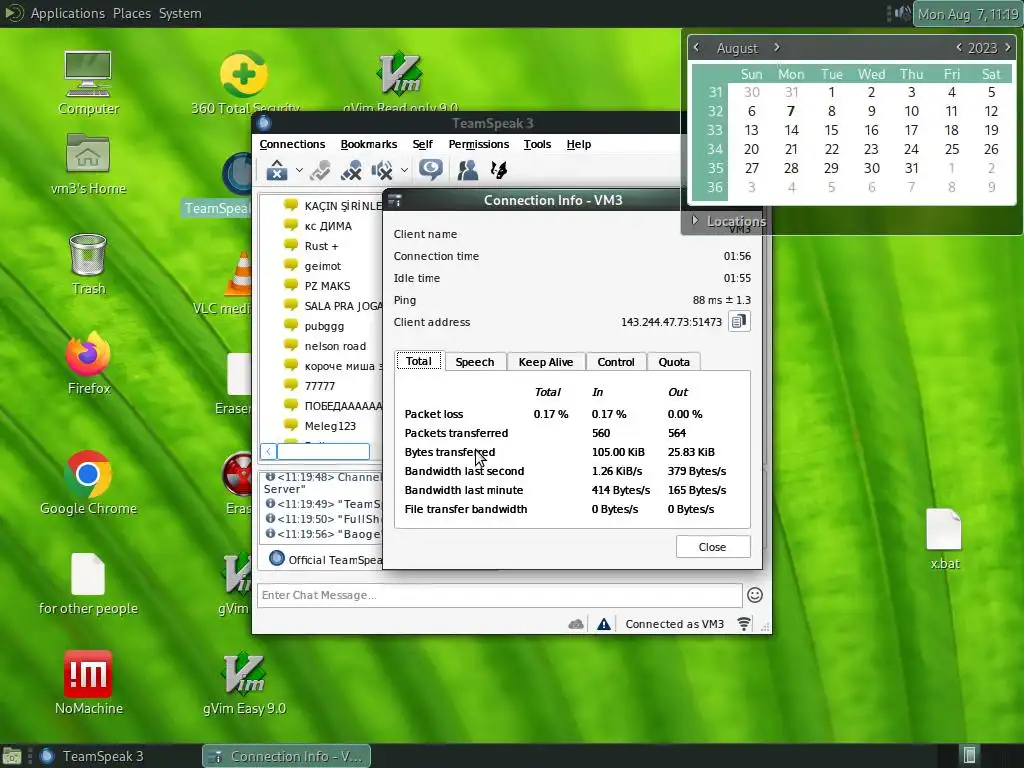Select the geimot channel

point(323,266)
